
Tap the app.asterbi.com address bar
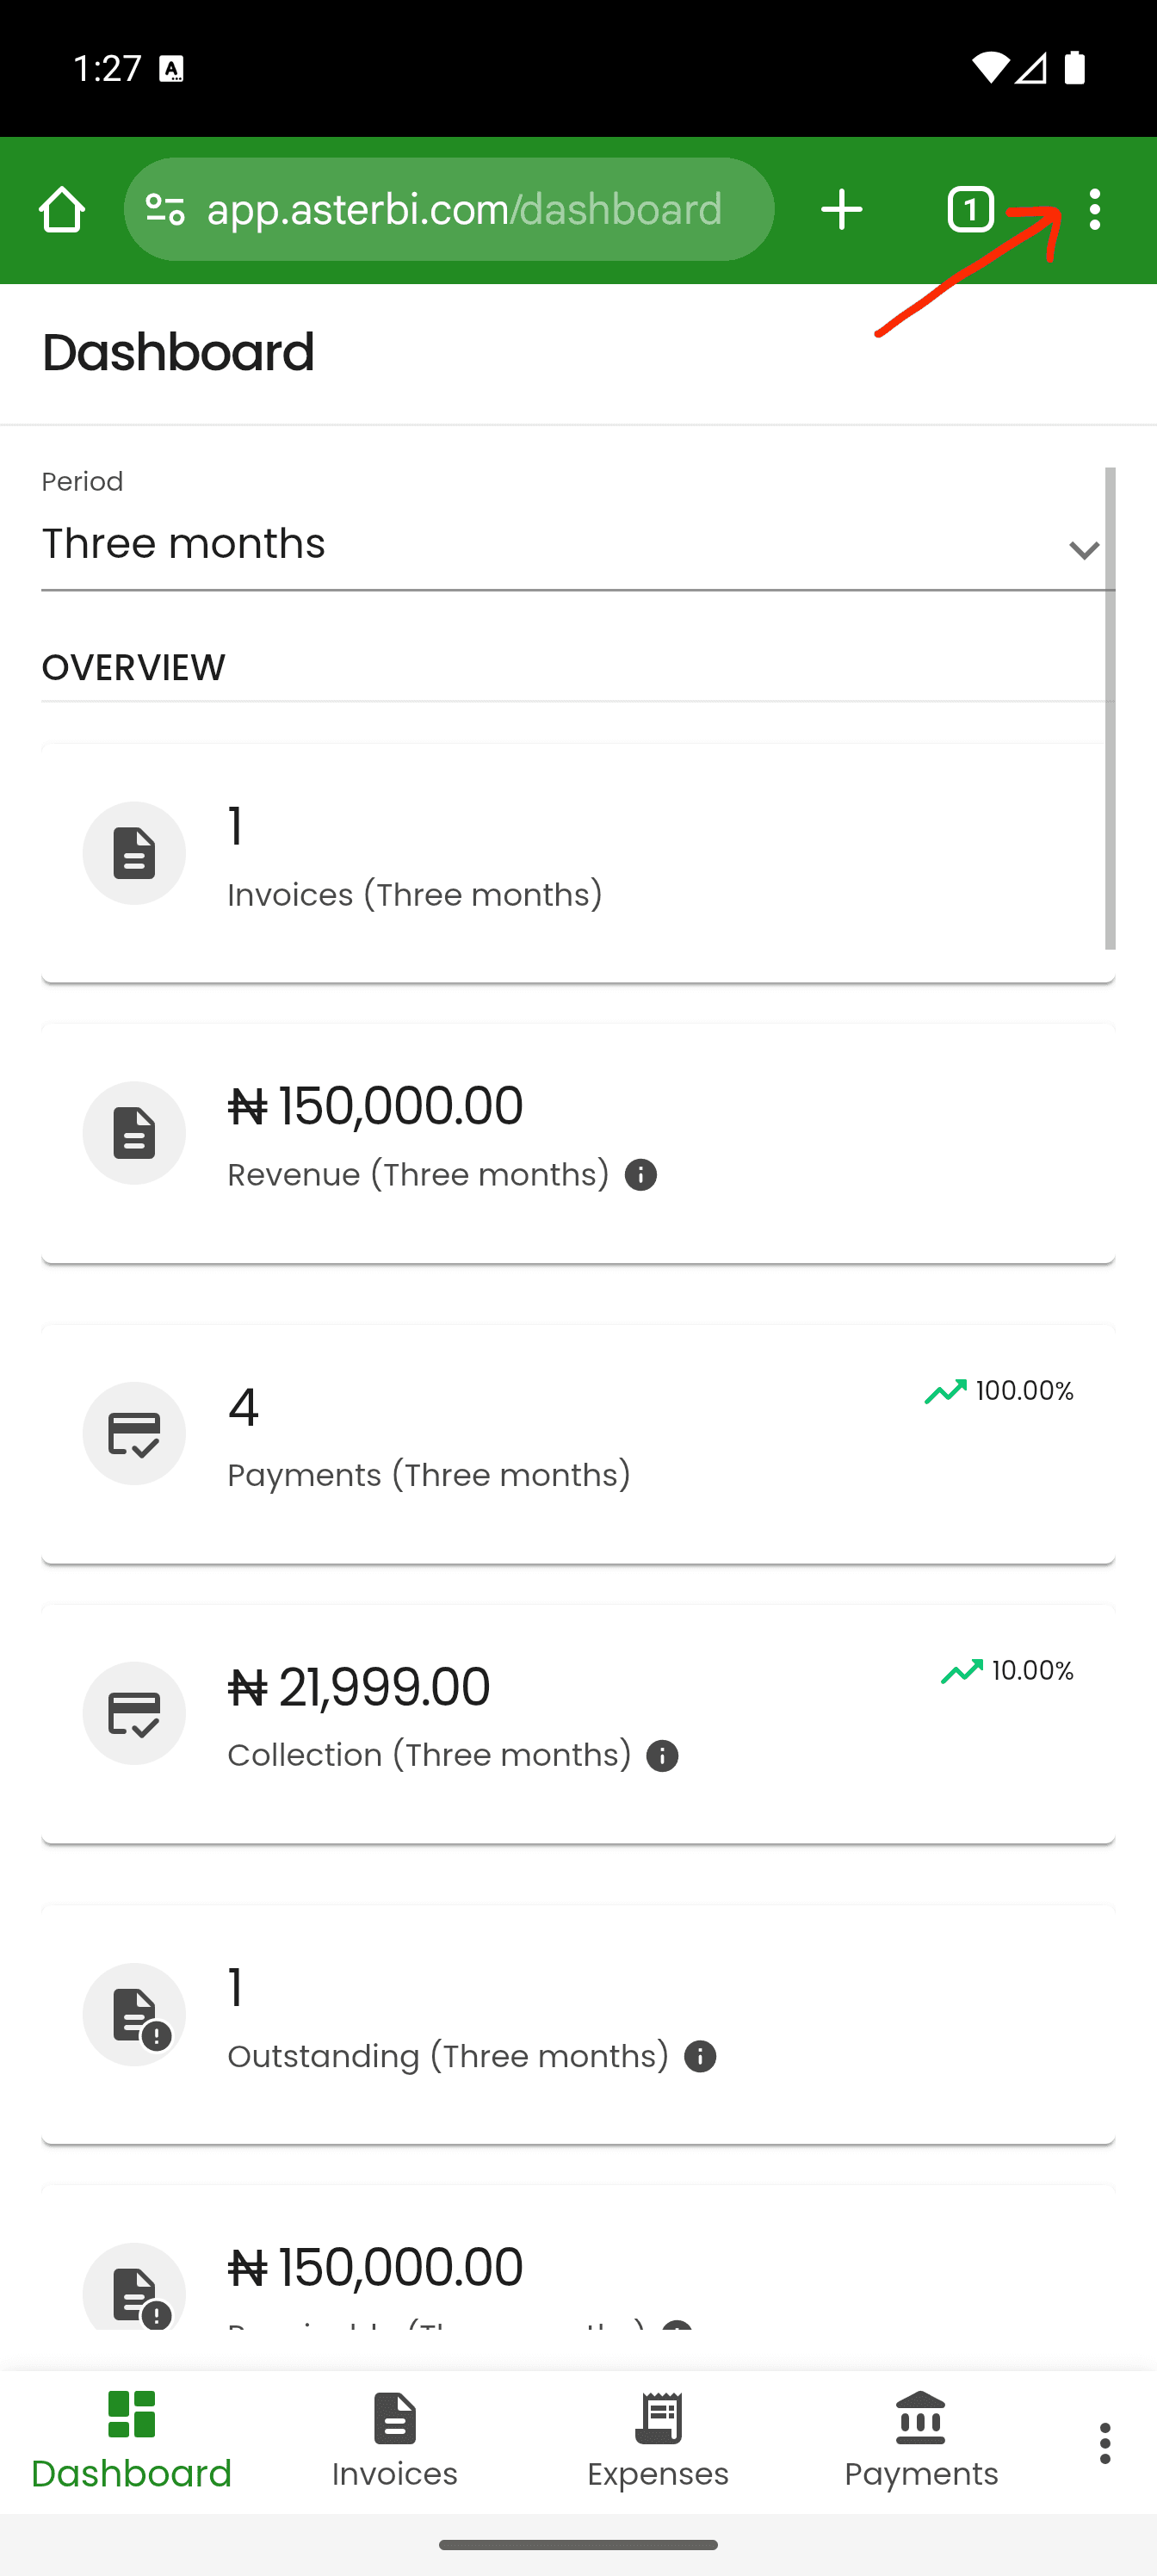point(464,210)
